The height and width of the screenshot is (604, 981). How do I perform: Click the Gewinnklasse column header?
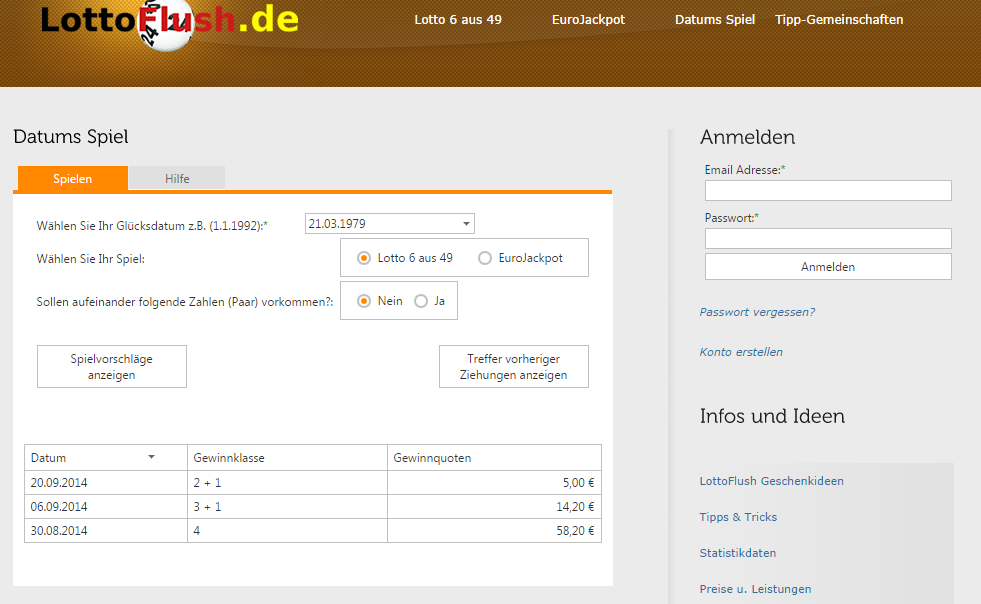[287, 458]
